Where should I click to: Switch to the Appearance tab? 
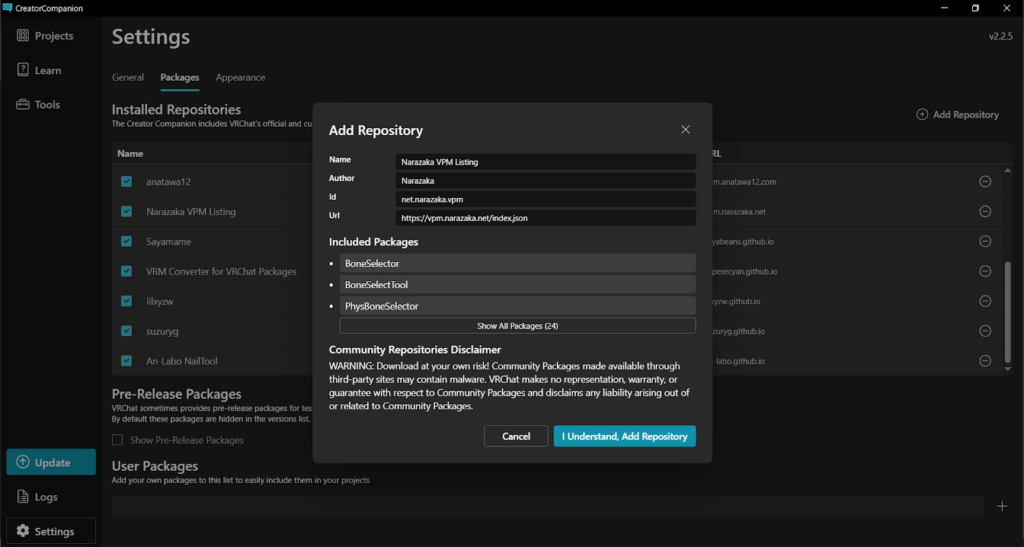point(240,77)
